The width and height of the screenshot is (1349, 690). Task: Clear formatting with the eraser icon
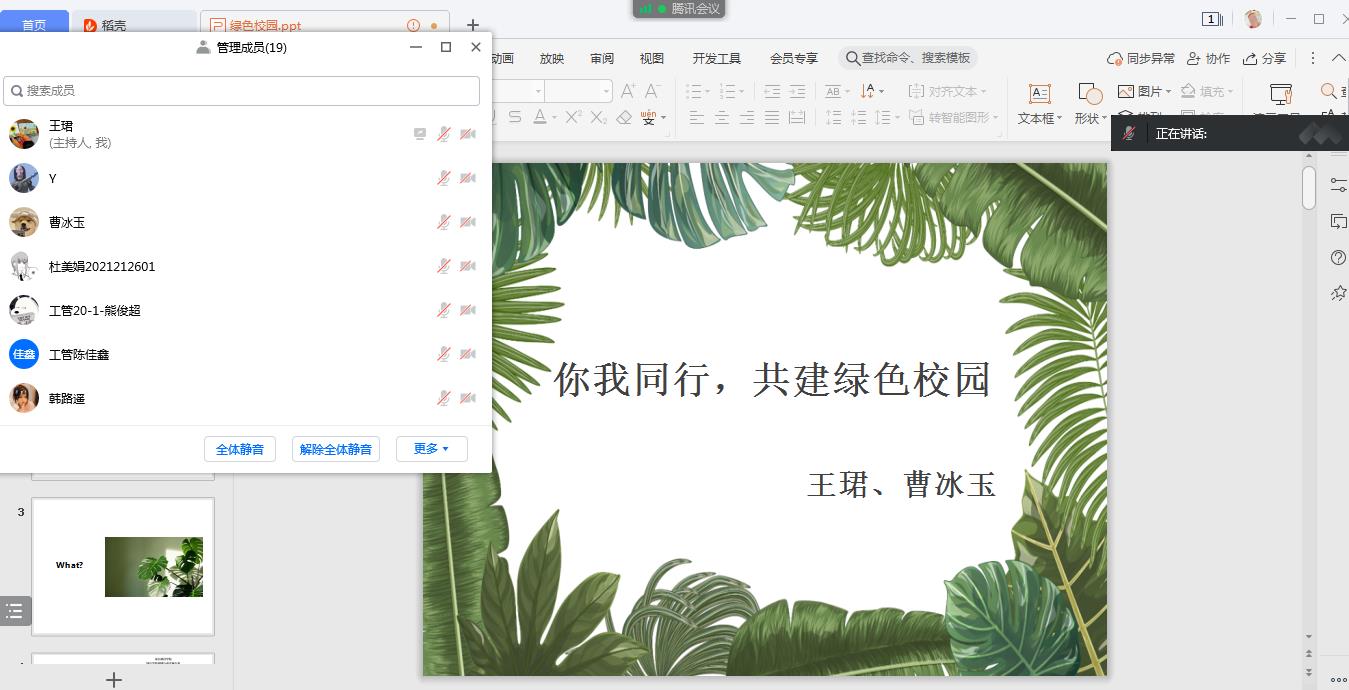[624, 117]
